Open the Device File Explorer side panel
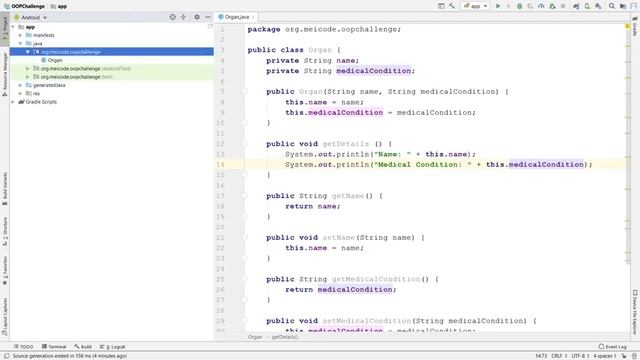Viewport: 640px width, 360px height. [635, 312]
